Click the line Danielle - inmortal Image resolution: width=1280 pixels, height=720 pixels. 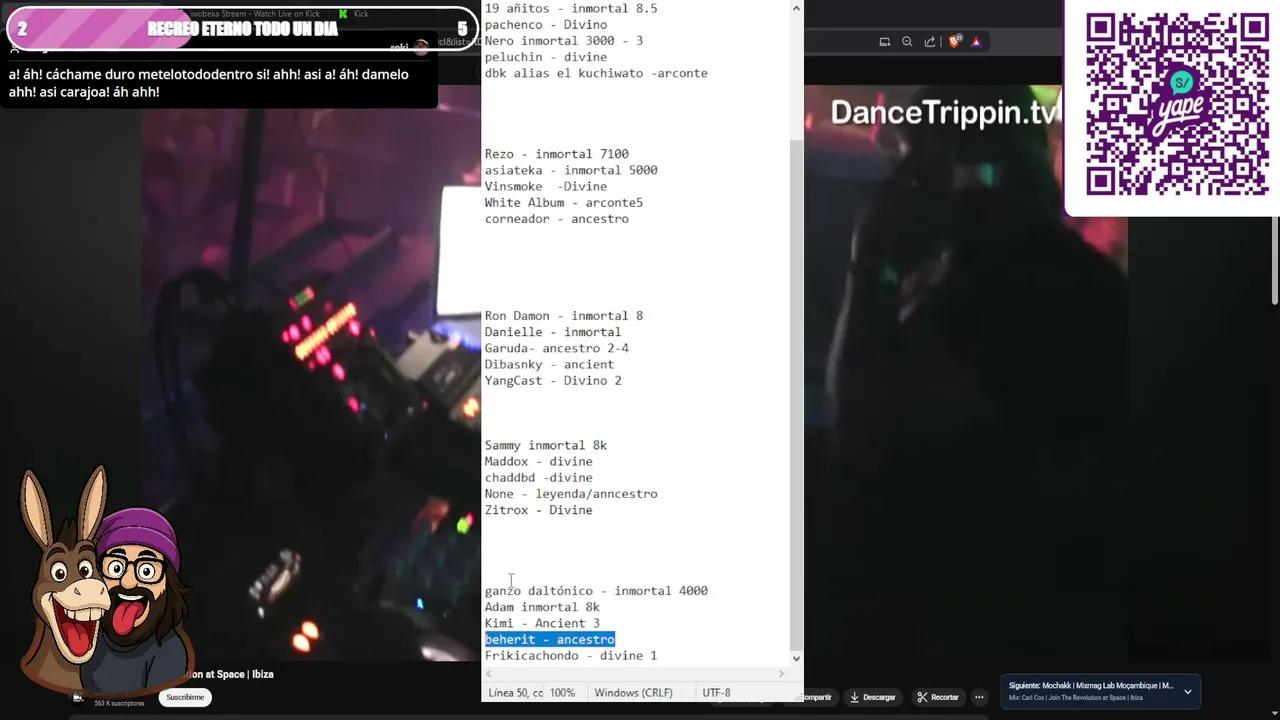(x=553, y=332)
